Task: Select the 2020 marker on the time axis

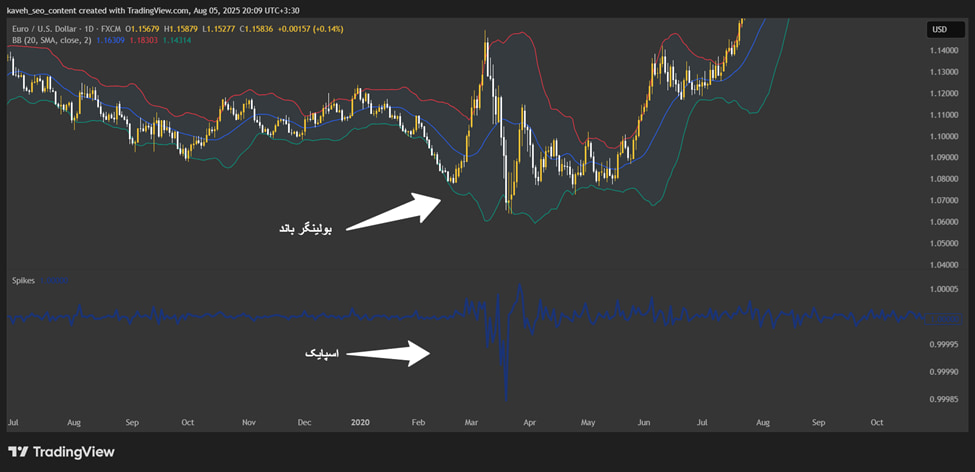Action: point(360,422)
